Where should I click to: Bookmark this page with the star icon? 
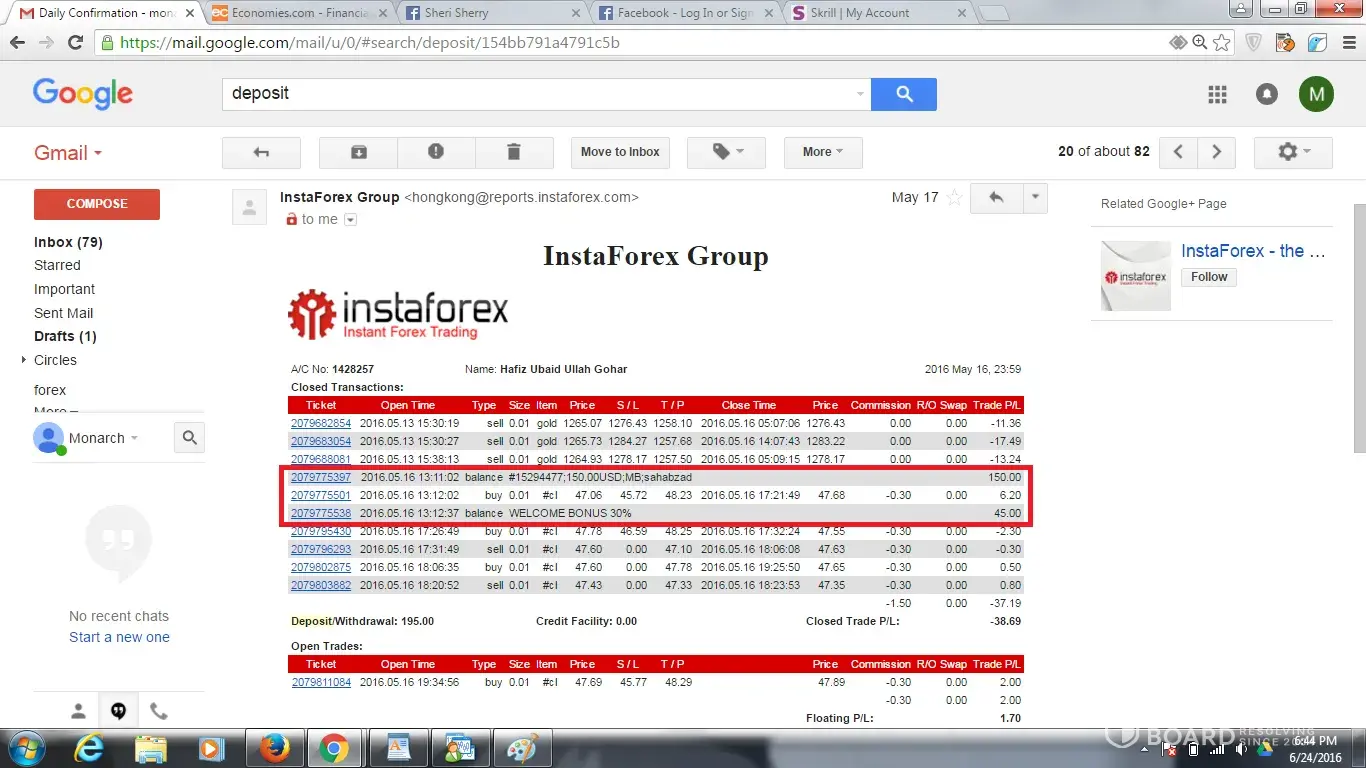(x=1222, y=43)
